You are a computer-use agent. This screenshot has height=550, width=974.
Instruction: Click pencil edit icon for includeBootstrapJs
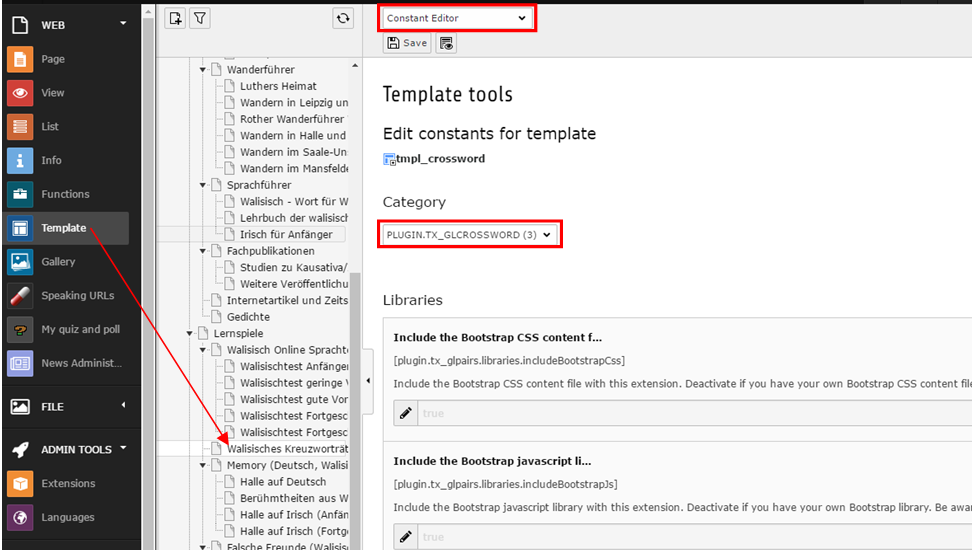pos(406,537)
